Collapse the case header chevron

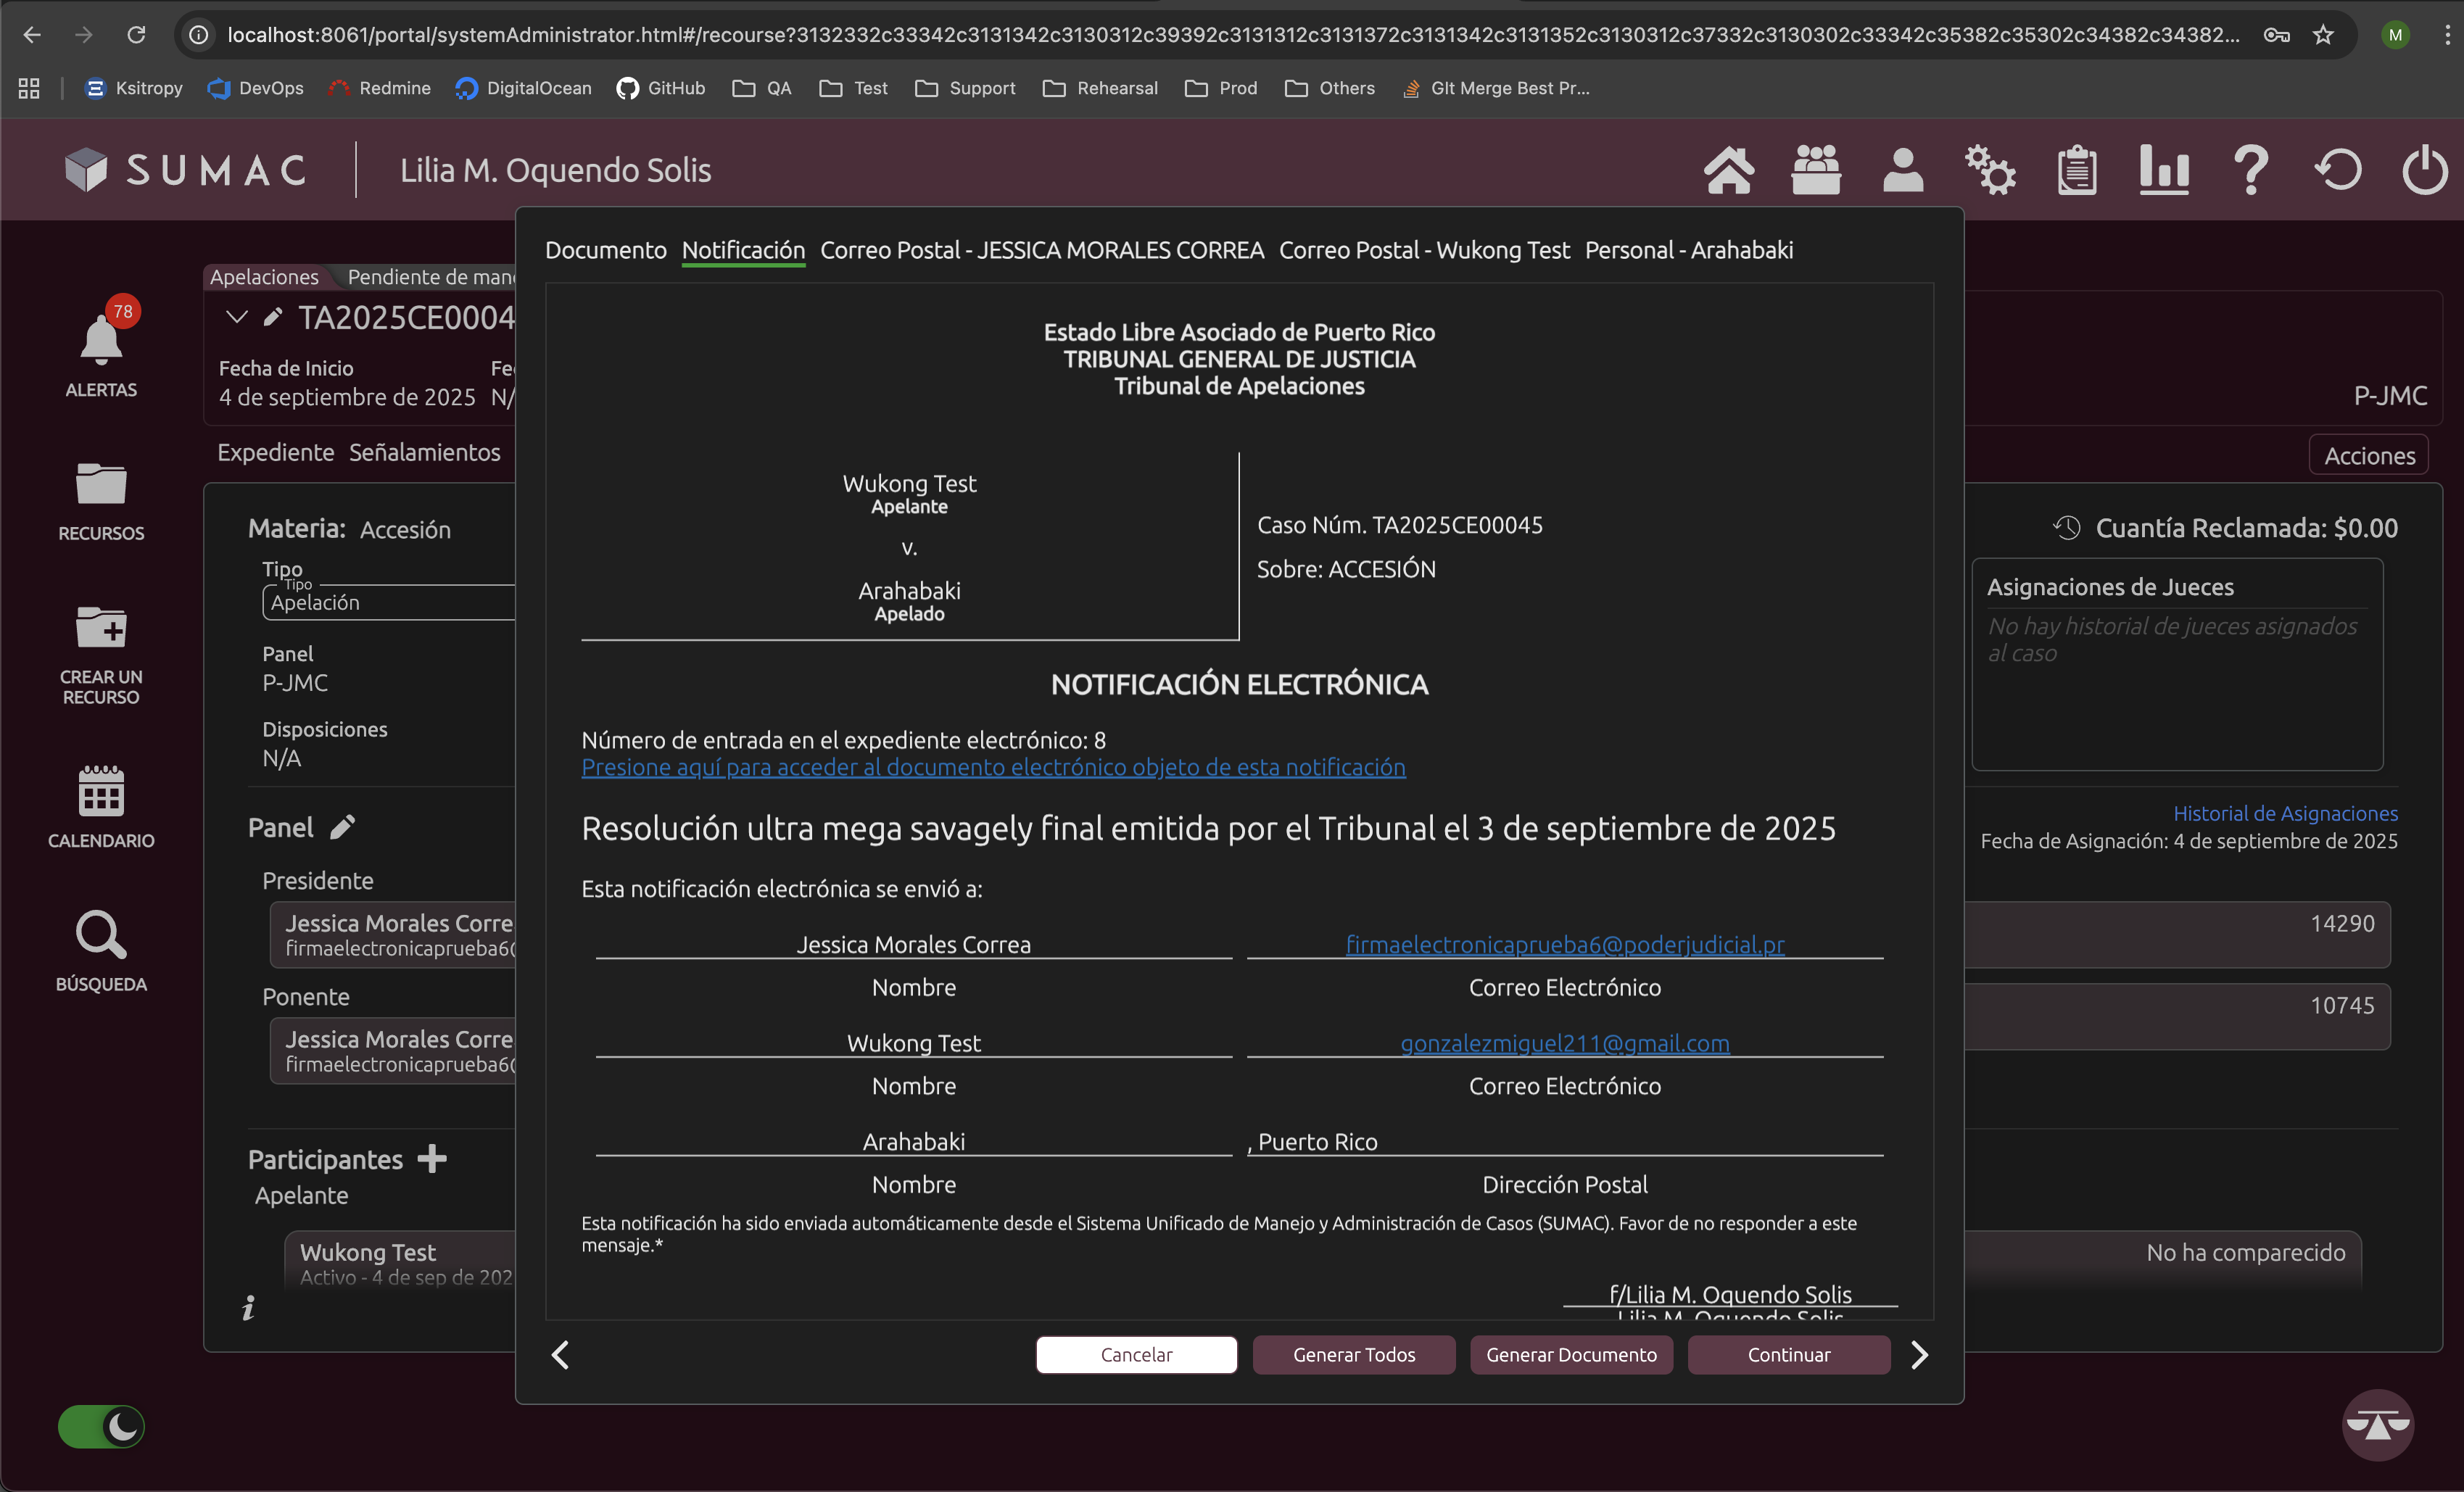pyautogui.click(x=236, y=317)
